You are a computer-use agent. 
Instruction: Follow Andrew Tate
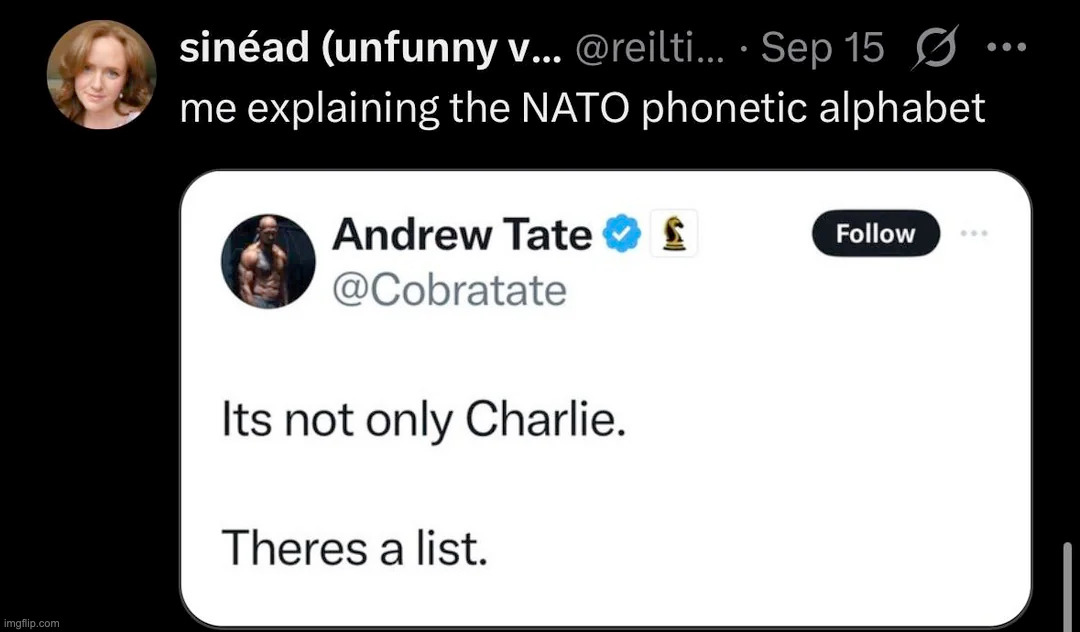pos(875,234)
